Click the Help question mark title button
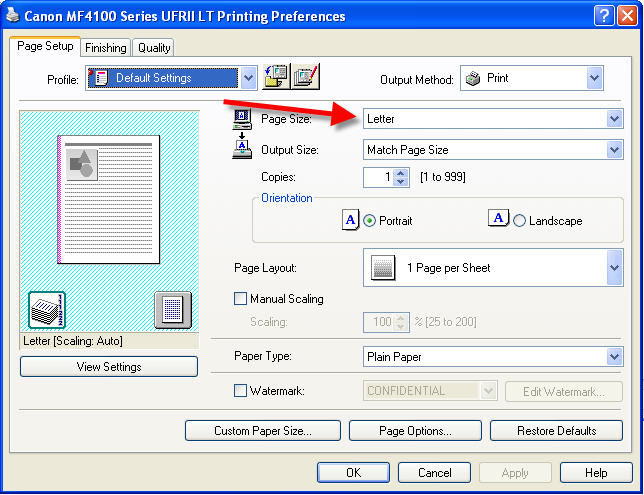Image resolution: width=644 pixels, height=495 pixels. [x=602, y=15]
